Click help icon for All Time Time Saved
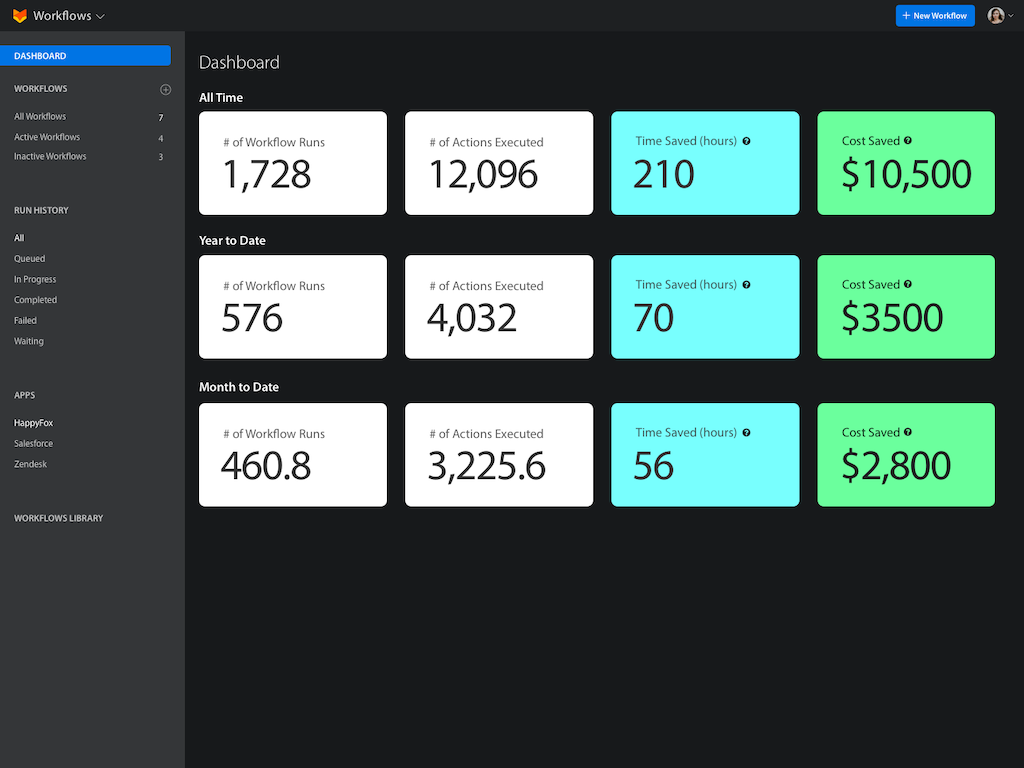The height and width of the screenshot is (768, 1024). point(747,141)
